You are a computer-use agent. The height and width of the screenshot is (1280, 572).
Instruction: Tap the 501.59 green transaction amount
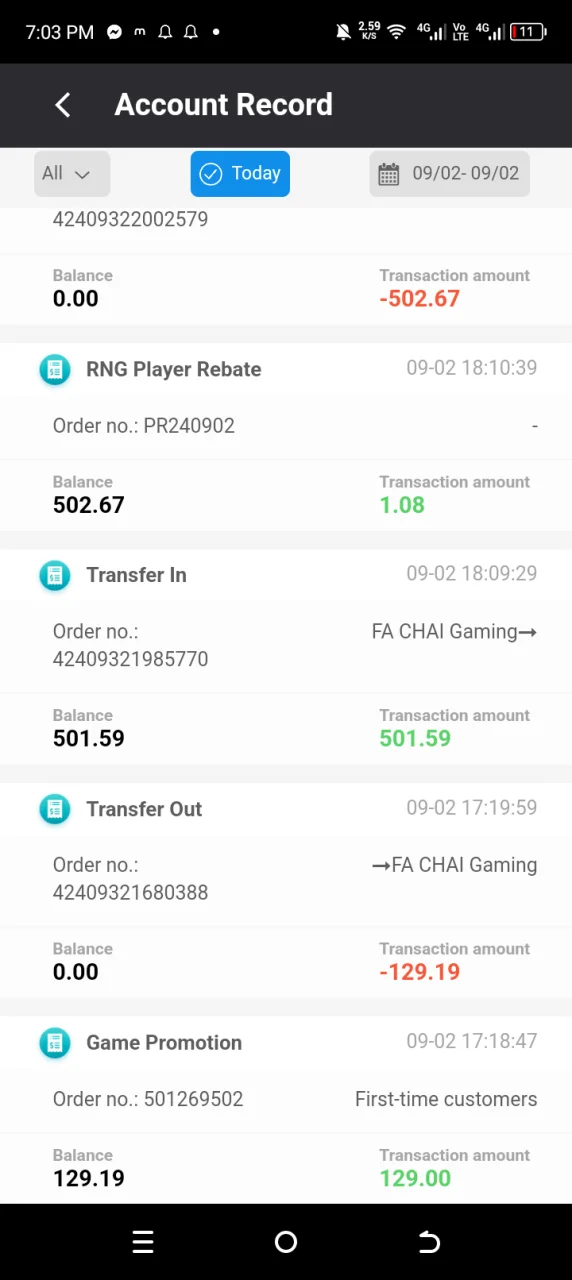(415, 738)
